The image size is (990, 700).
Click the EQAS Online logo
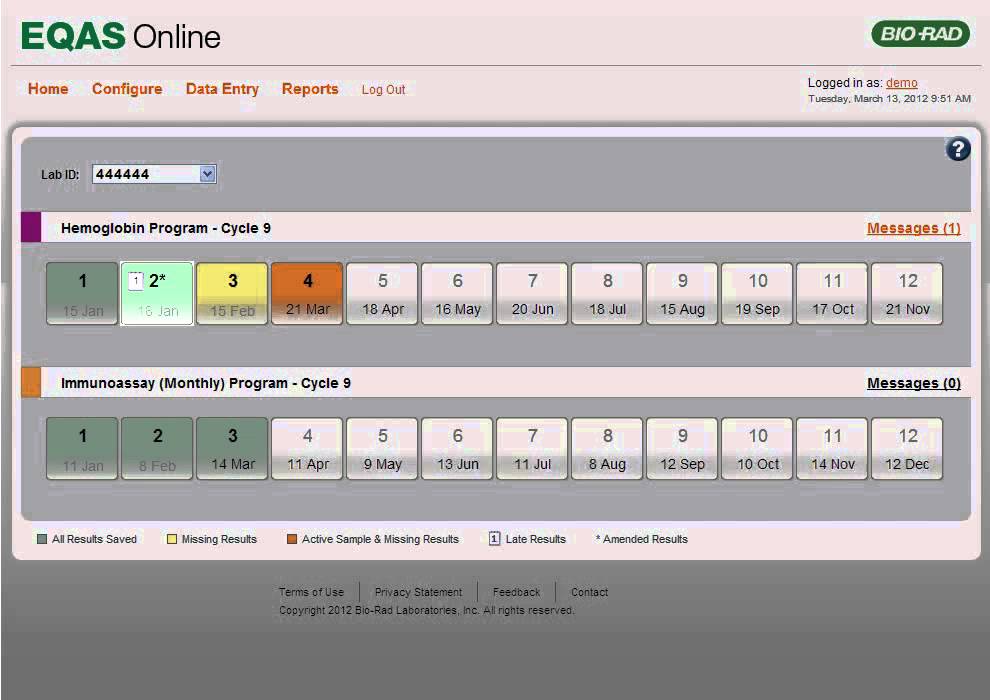click(121, 36)
